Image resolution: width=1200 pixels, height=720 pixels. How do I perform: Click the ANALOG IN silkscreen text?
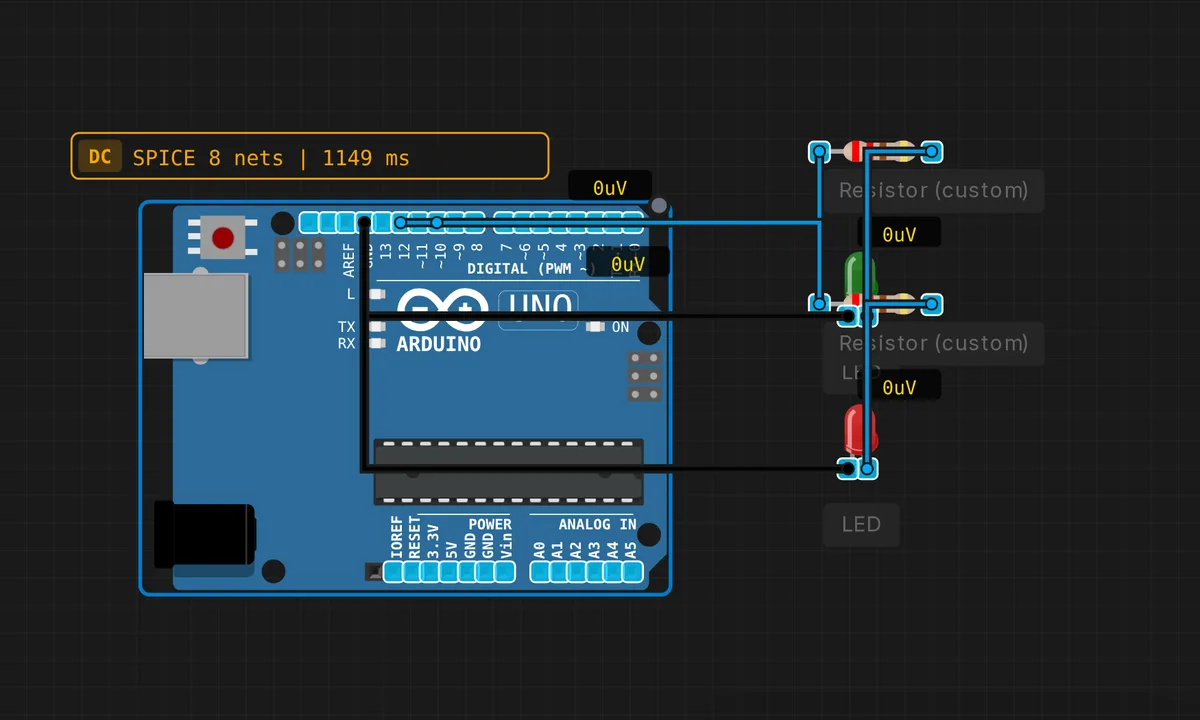click(x=597, y=524)
